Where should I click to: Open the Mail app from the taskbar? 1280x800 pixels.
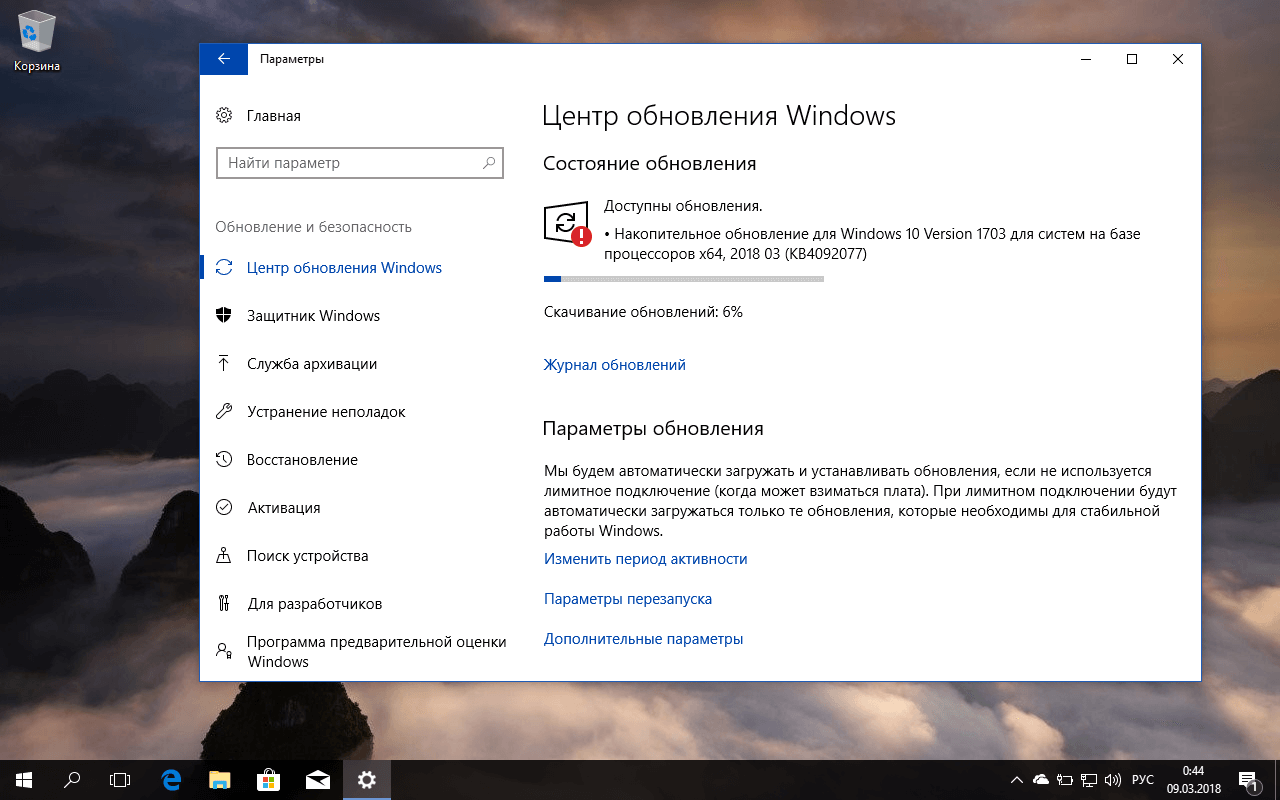click(x=317, y=779)
